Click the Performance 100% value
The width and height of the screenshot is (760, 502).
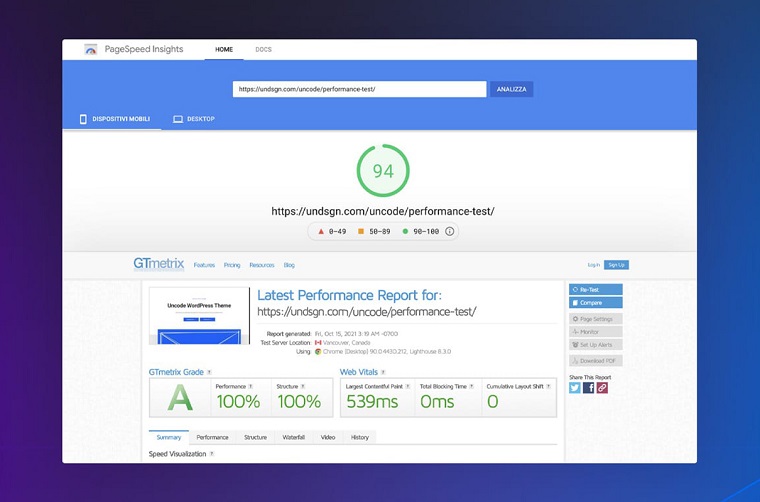(238, 402)
